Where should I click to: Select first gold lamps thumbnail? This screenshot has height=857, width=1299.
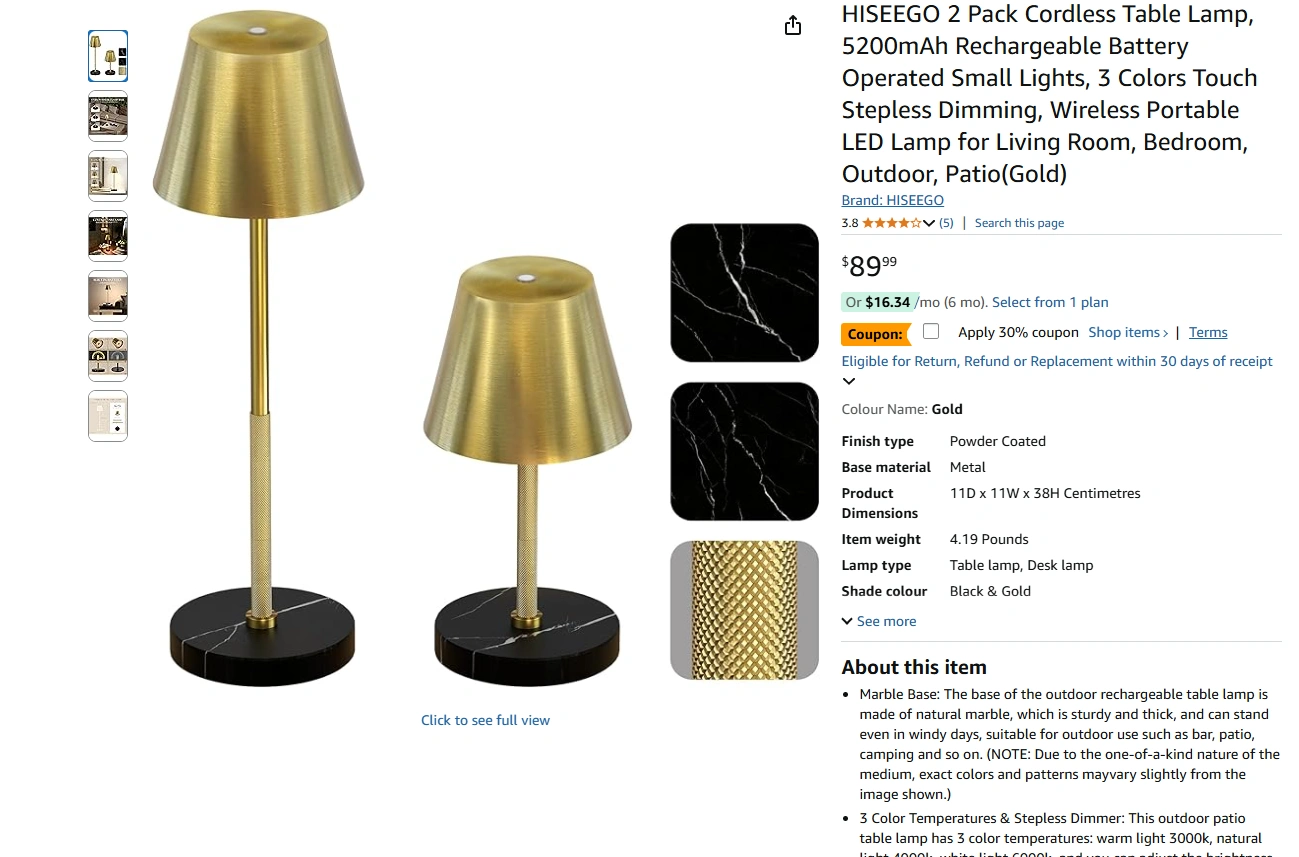click(108, 56)
